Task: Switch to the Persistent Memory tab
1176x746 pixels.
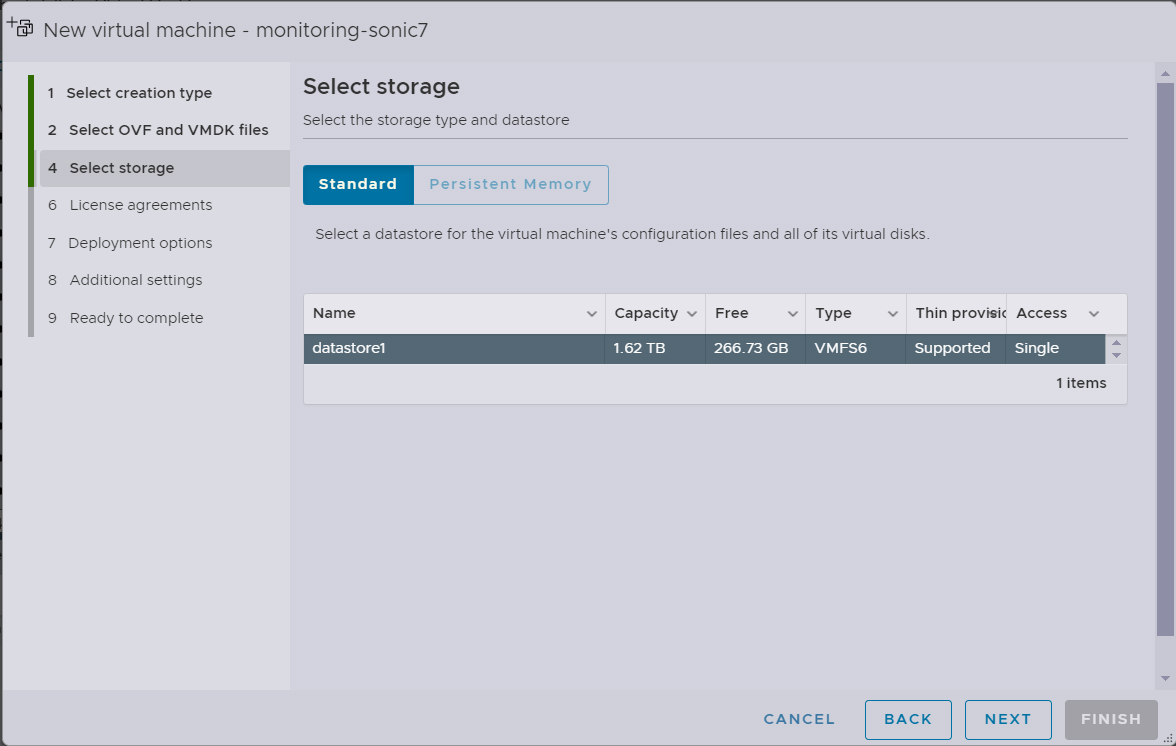Action: (510, 185)
